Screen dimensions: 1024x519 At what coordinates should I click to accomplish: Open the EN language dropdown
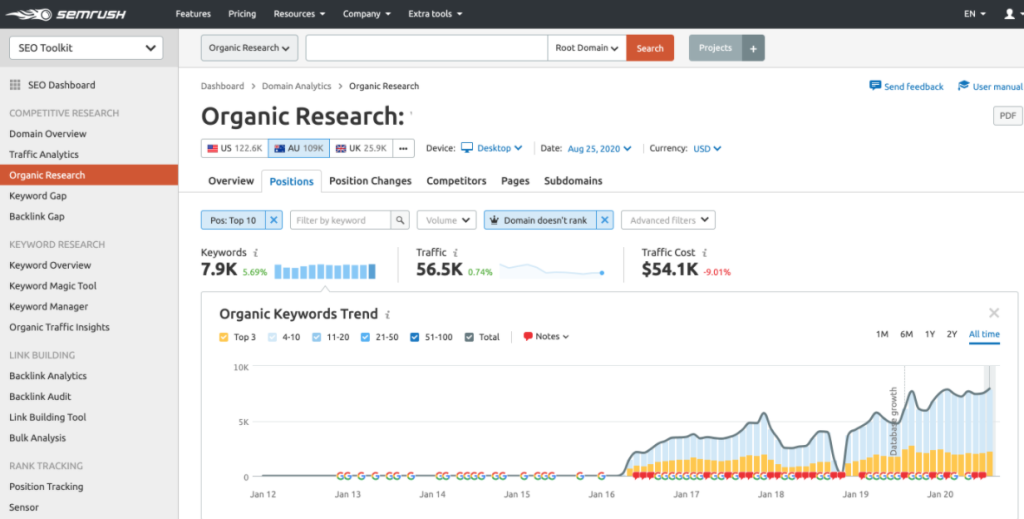[975, 14]
